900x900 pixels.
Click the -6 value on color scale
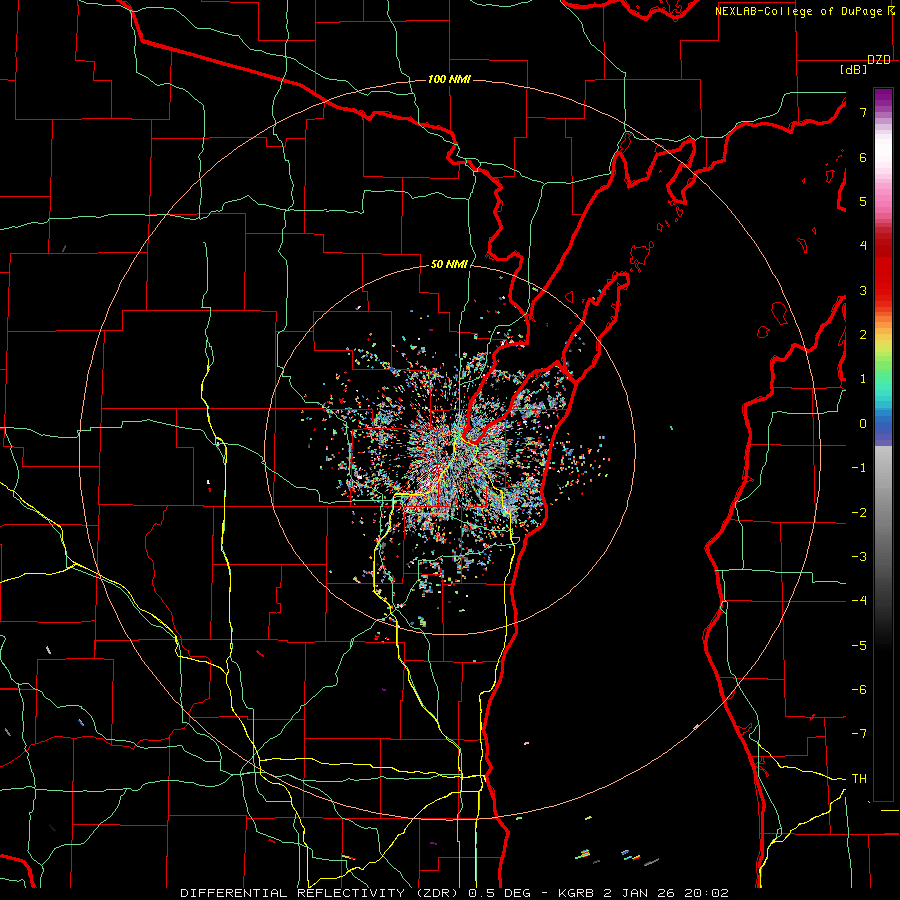point(859,690)
